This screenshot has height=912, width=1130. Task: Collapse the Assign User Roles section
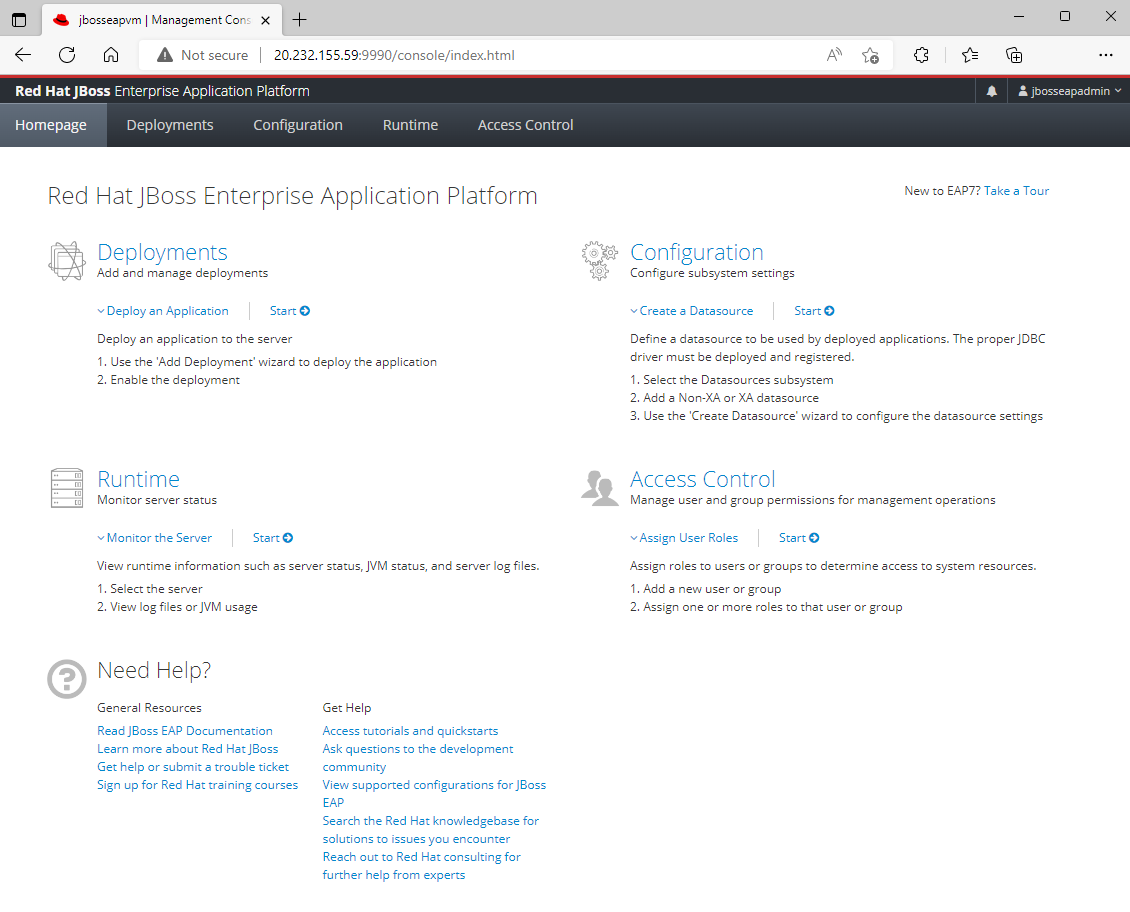point(684,537)
